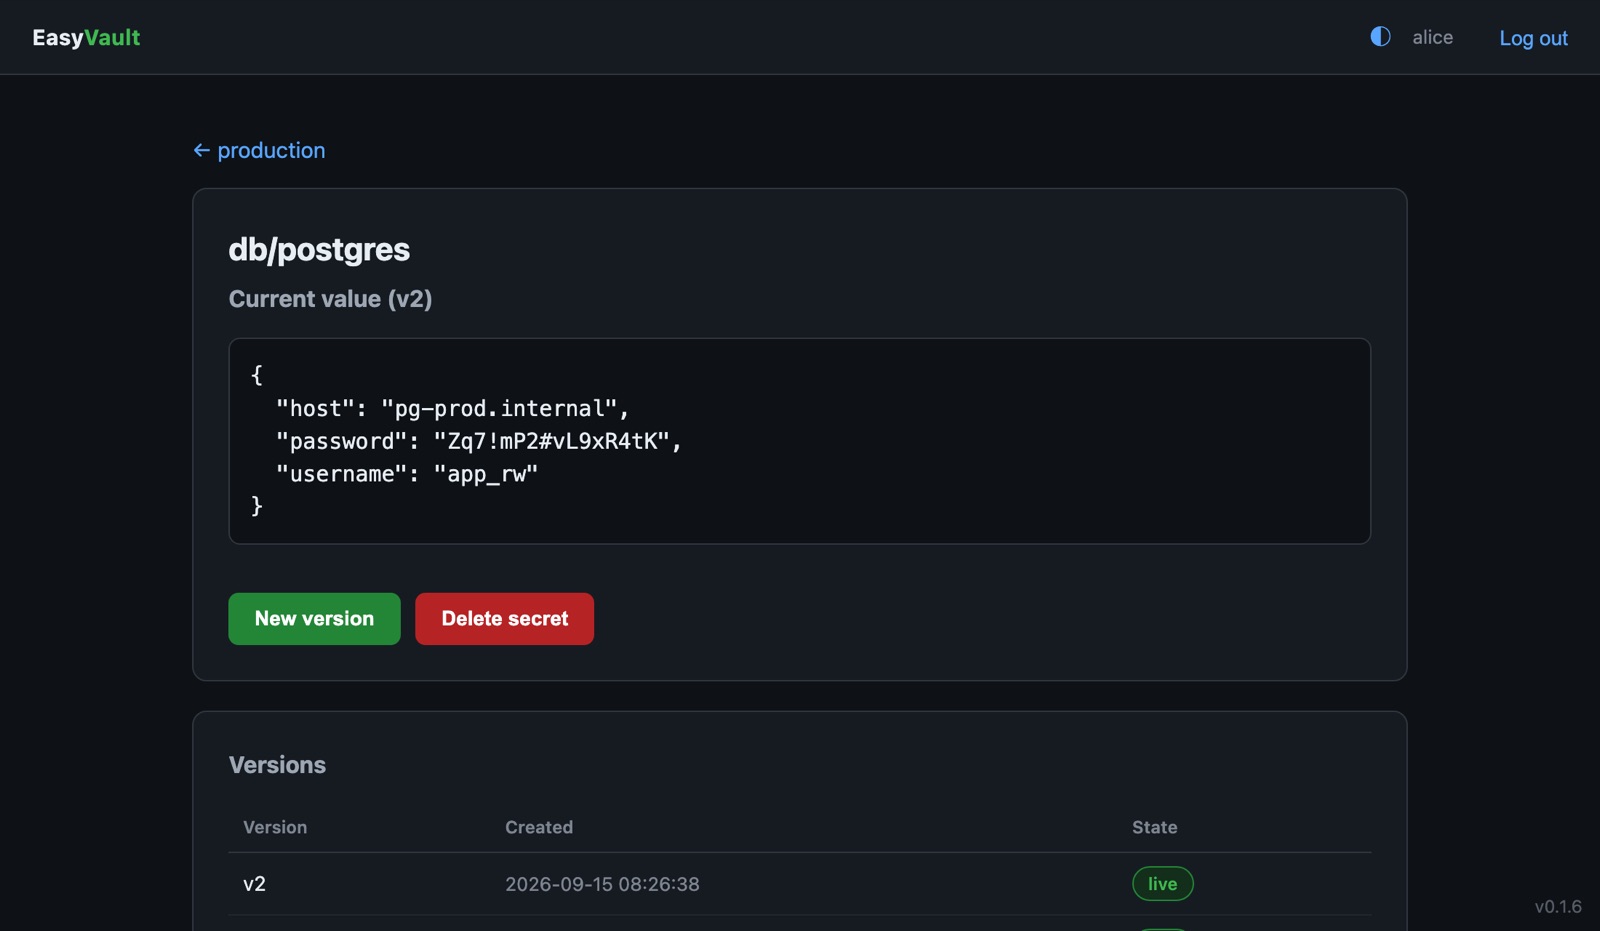Click the Delete secret button
The width and height of the screenshot is (1600, 931).
(504, 619)
